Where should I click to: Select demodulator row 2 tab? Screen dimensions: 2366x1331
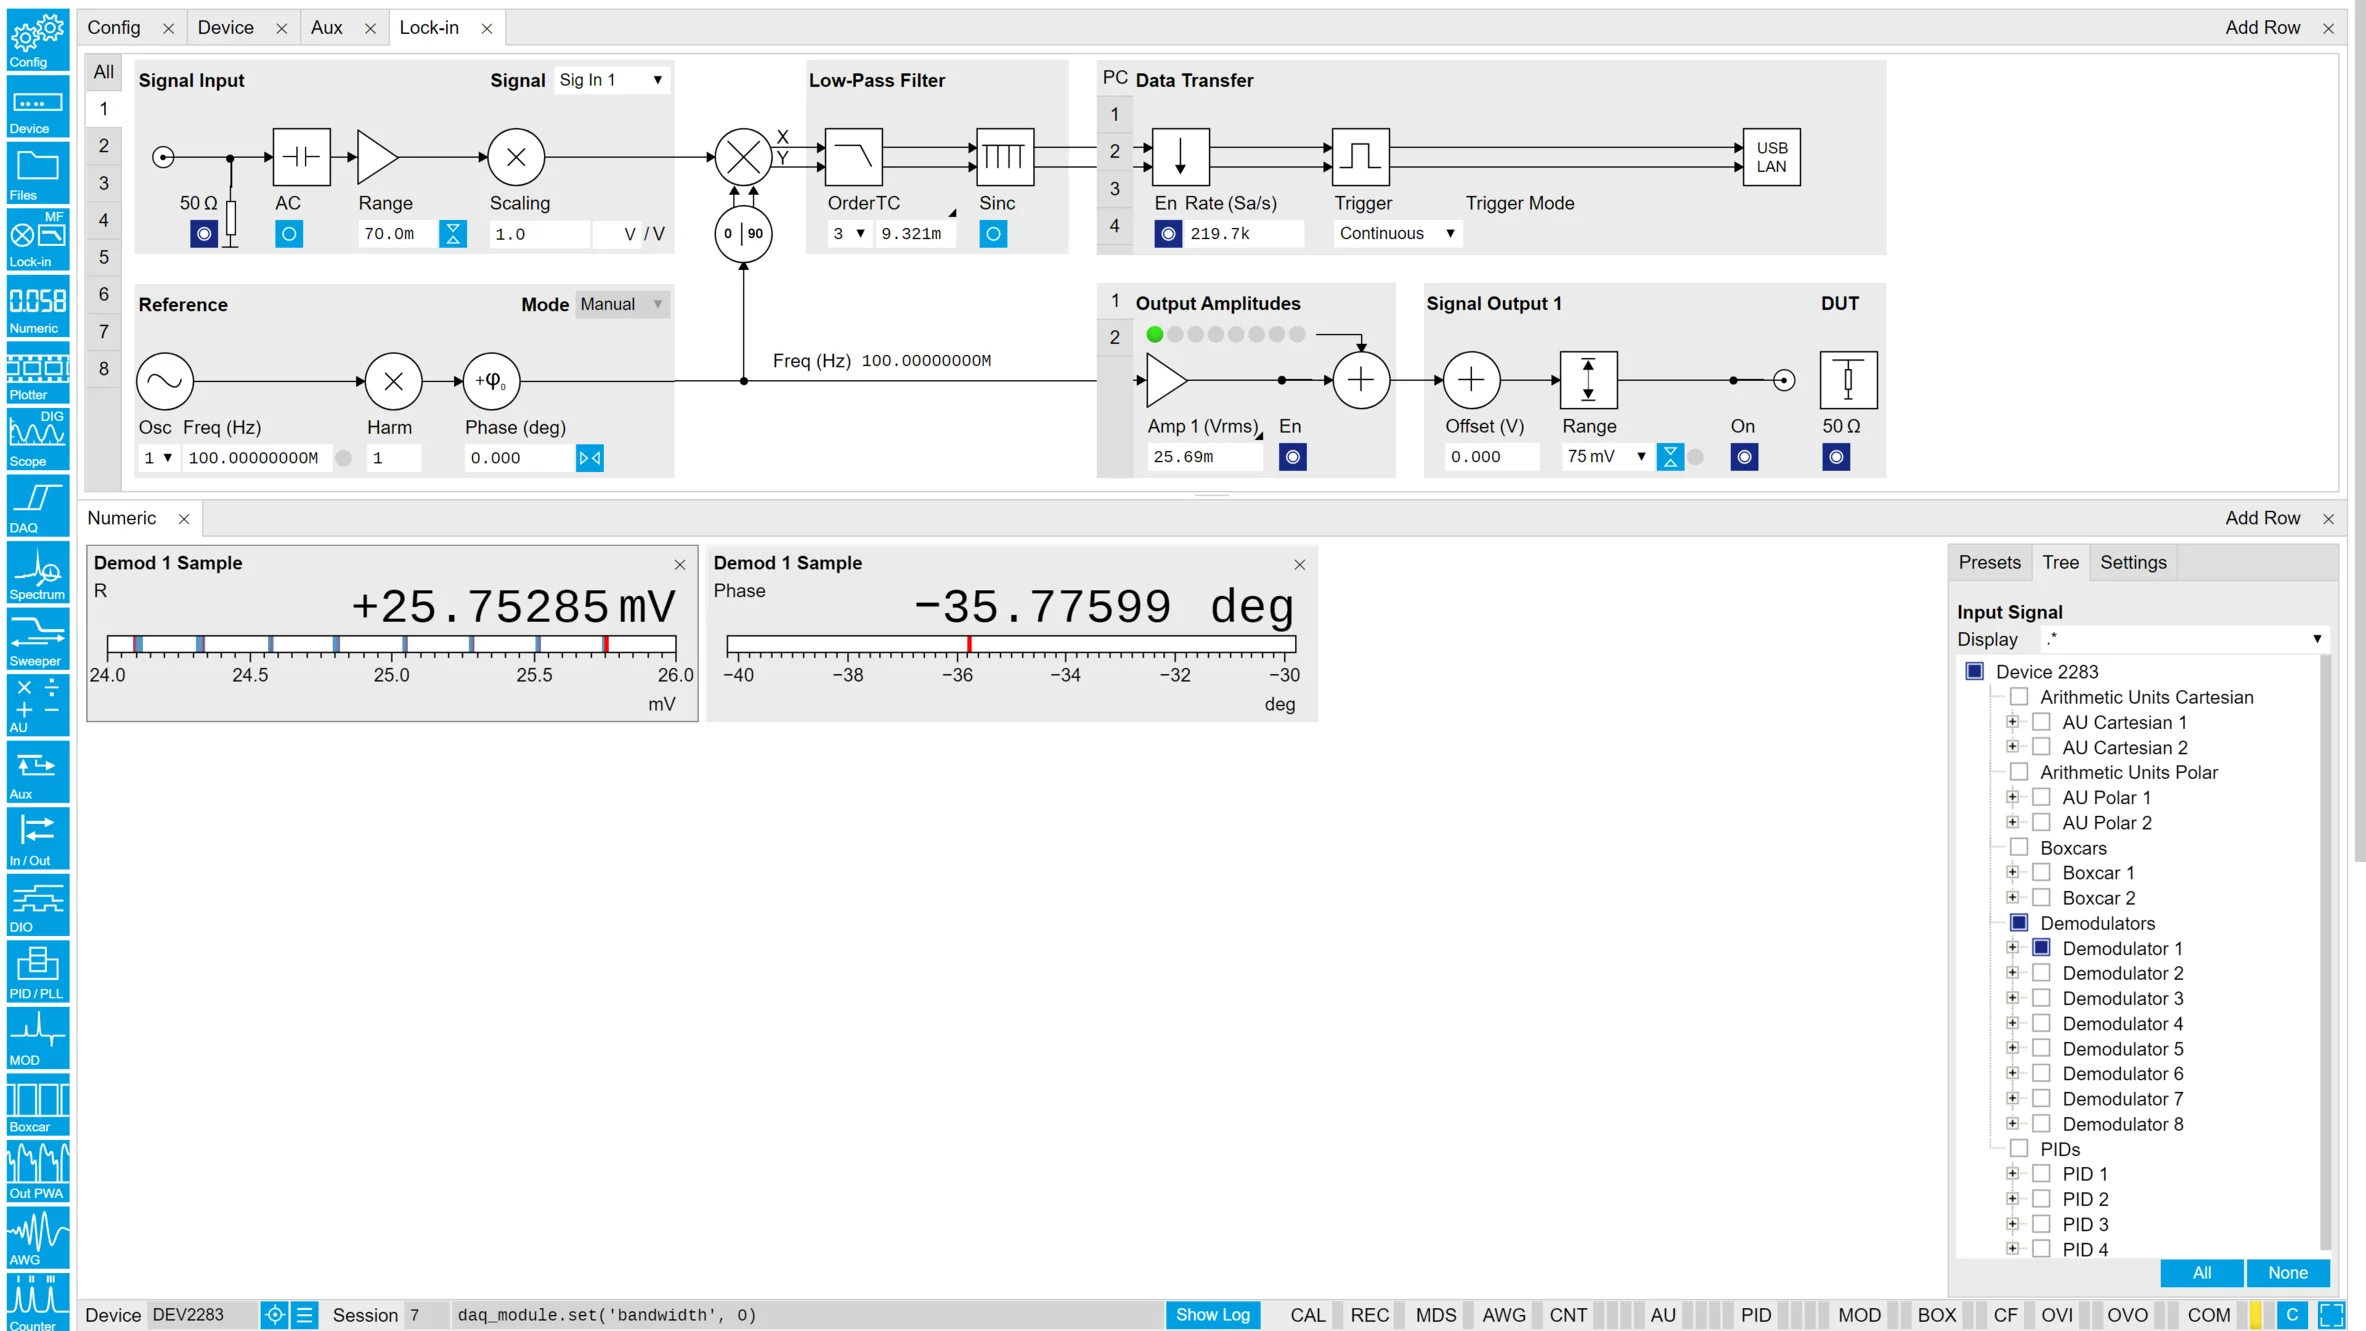[x=103, y=146]
